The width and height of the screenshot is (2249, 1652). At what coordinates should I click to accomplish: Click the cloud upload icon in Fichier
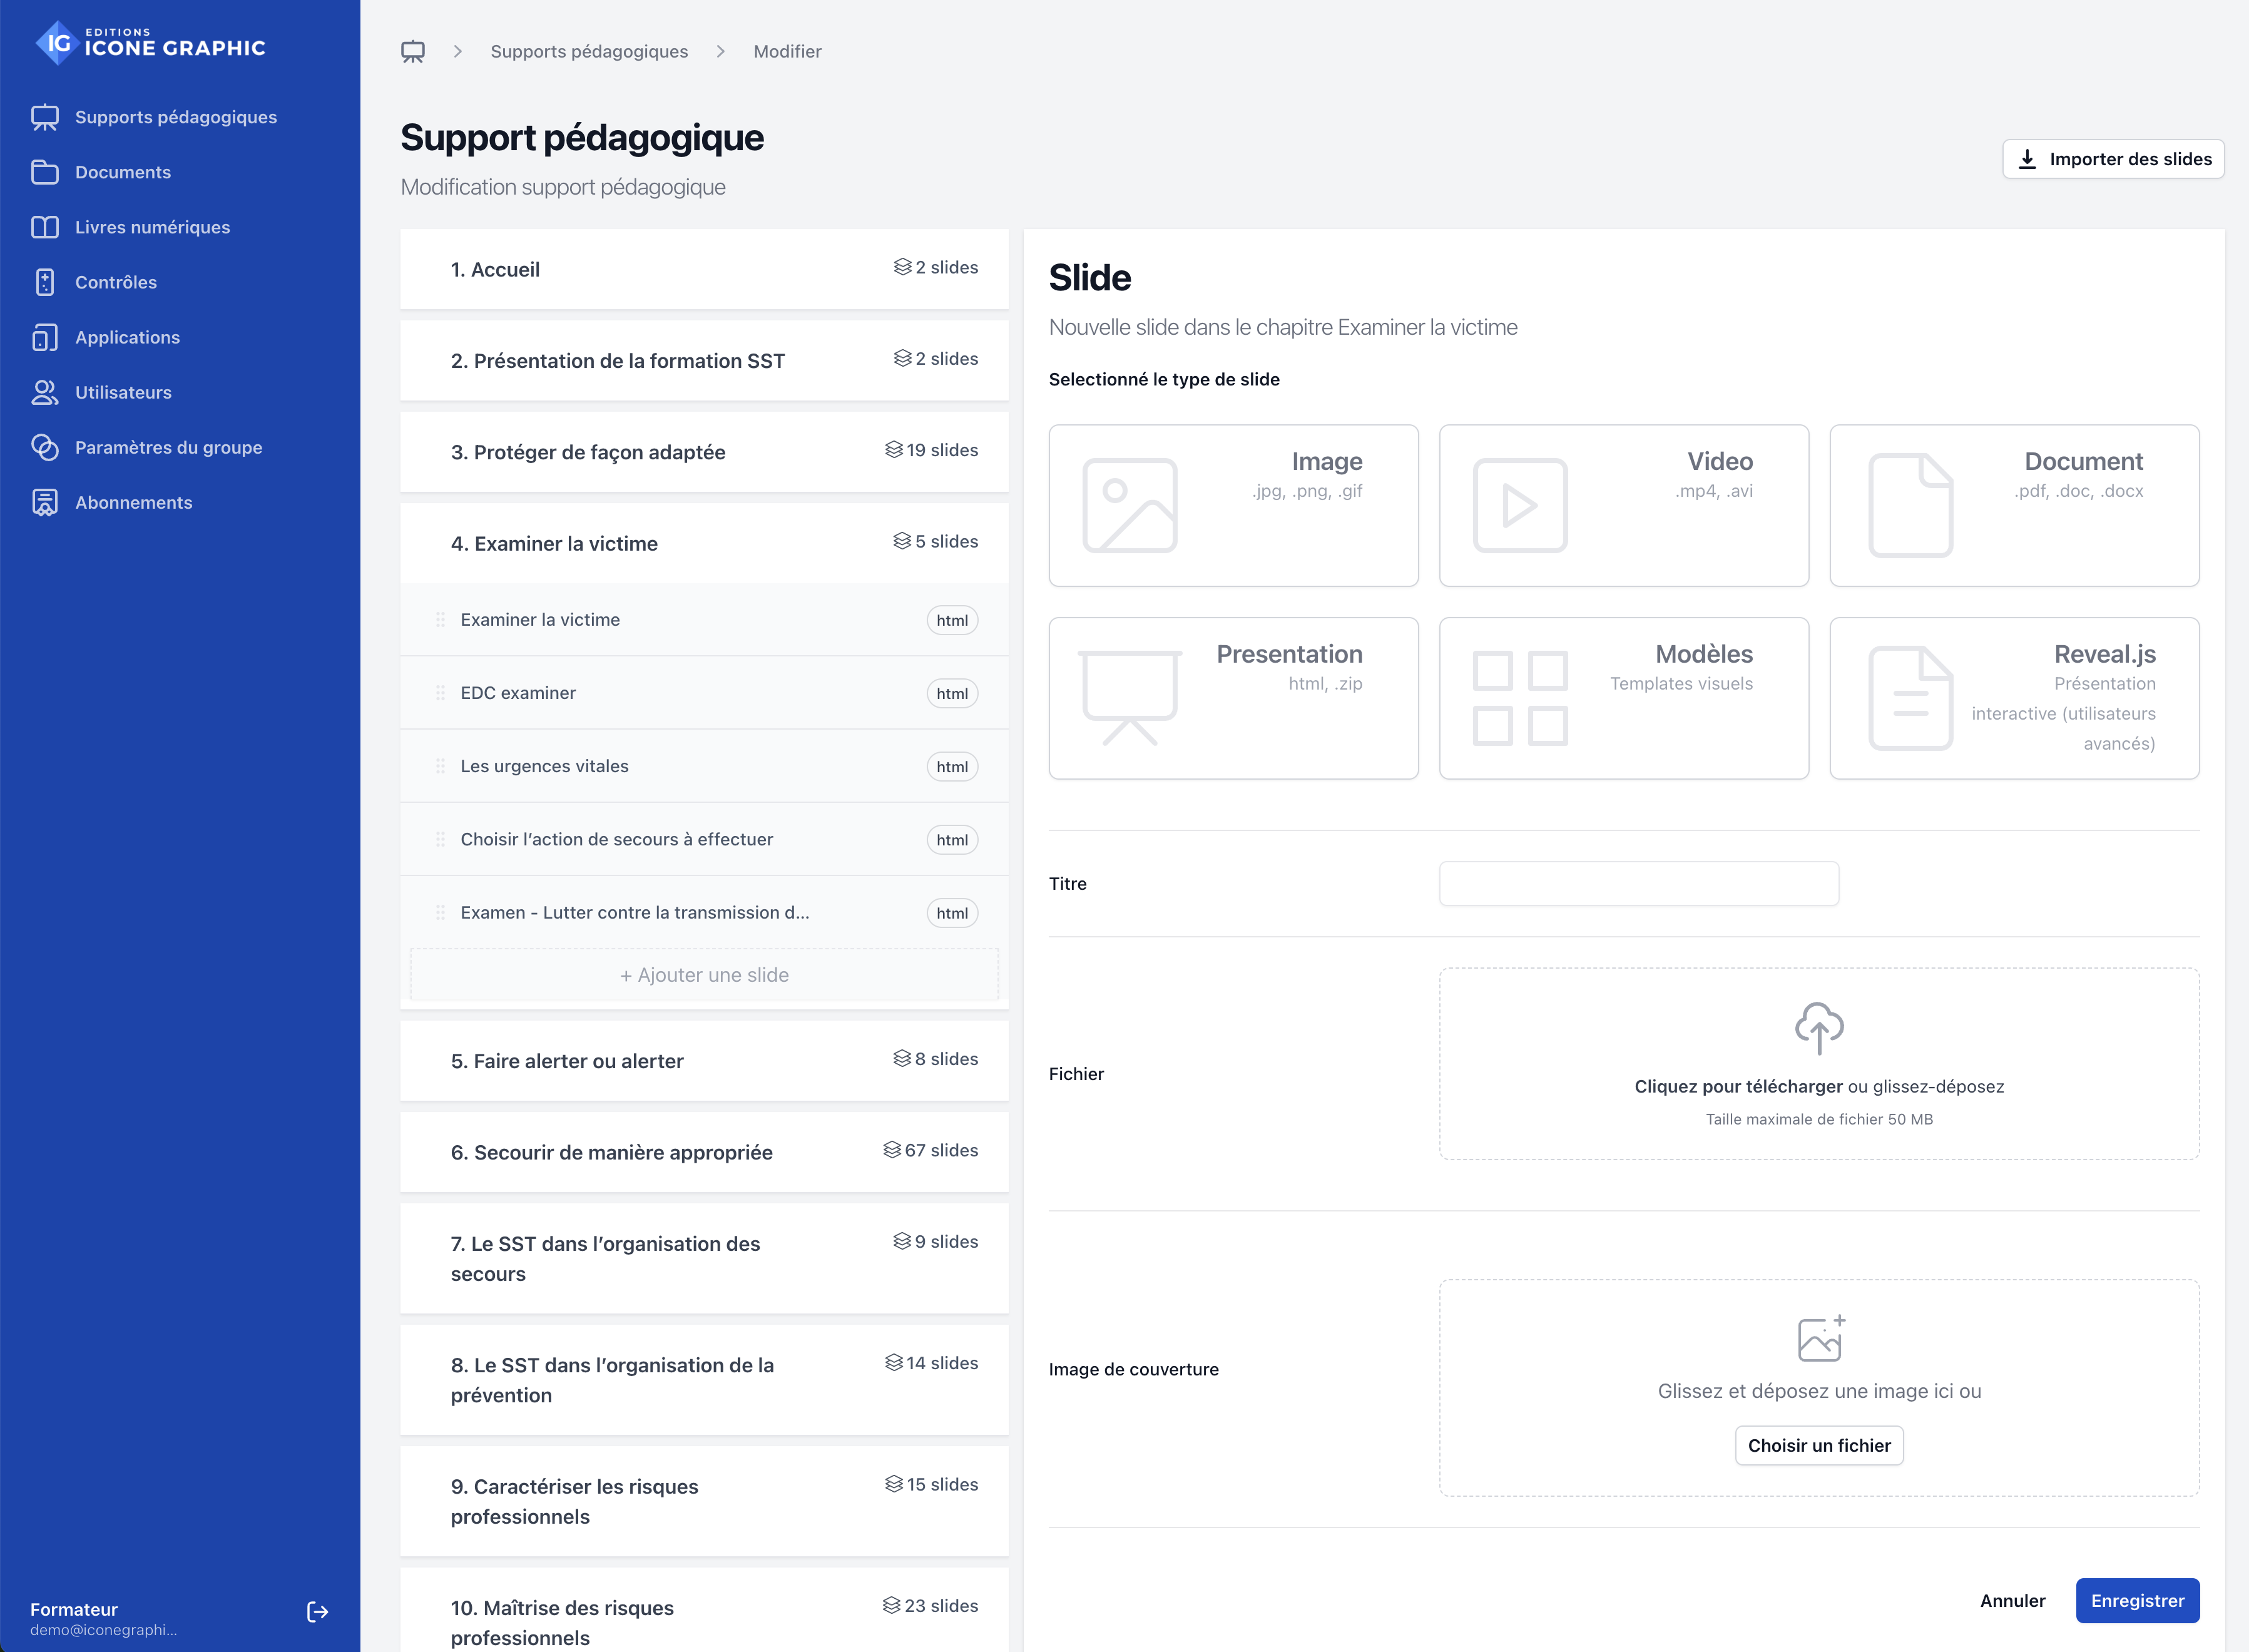tap(1818, 1028)
